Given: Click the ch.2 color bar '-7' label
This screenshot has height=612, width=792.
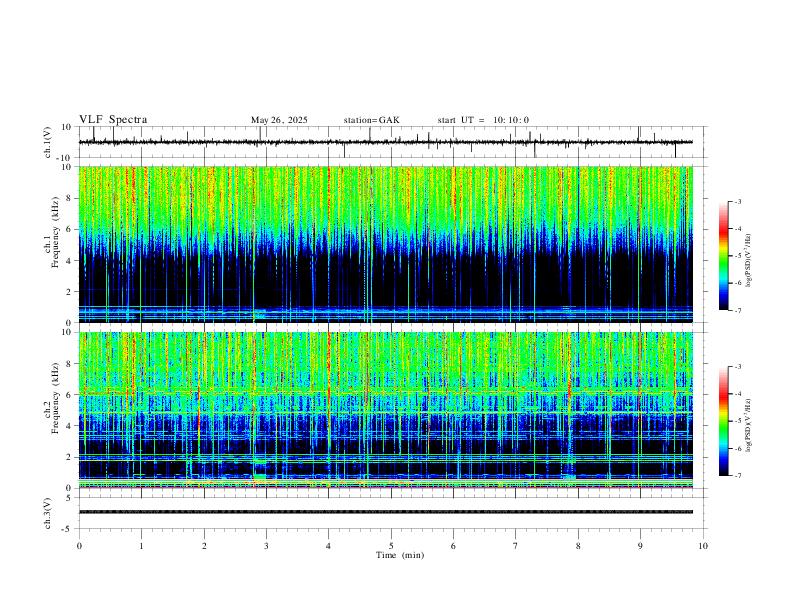Looking at the screenshot, I should click(737, 476).
